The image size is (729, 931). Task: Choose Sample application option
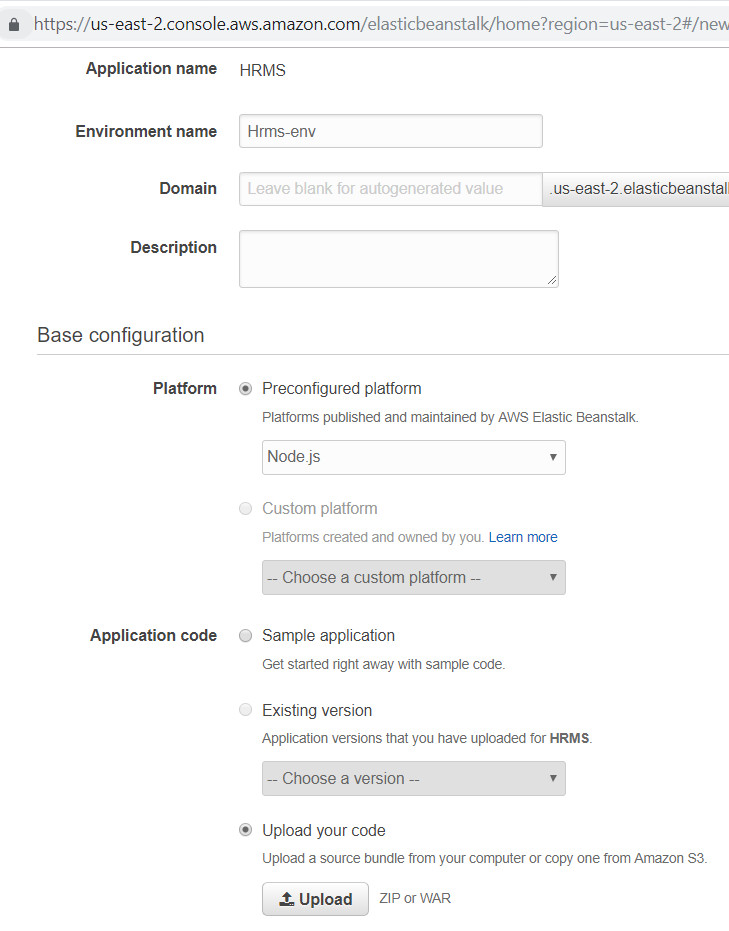246,636
